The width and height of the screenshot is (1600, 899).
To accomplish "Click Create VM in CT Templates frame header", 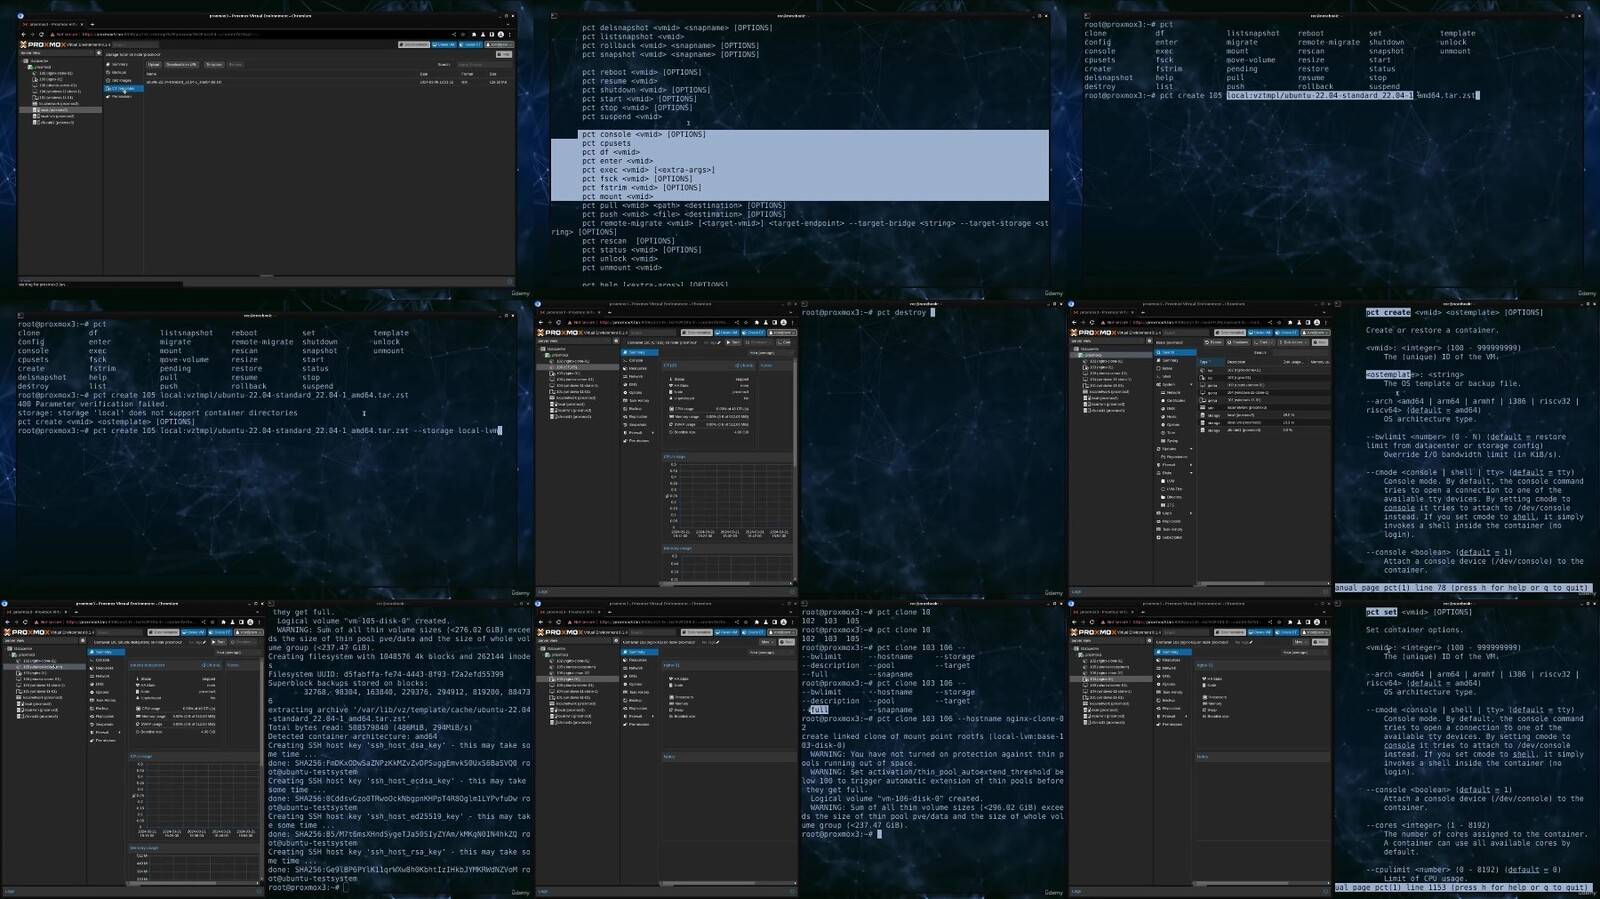I will tap(444, 45).
